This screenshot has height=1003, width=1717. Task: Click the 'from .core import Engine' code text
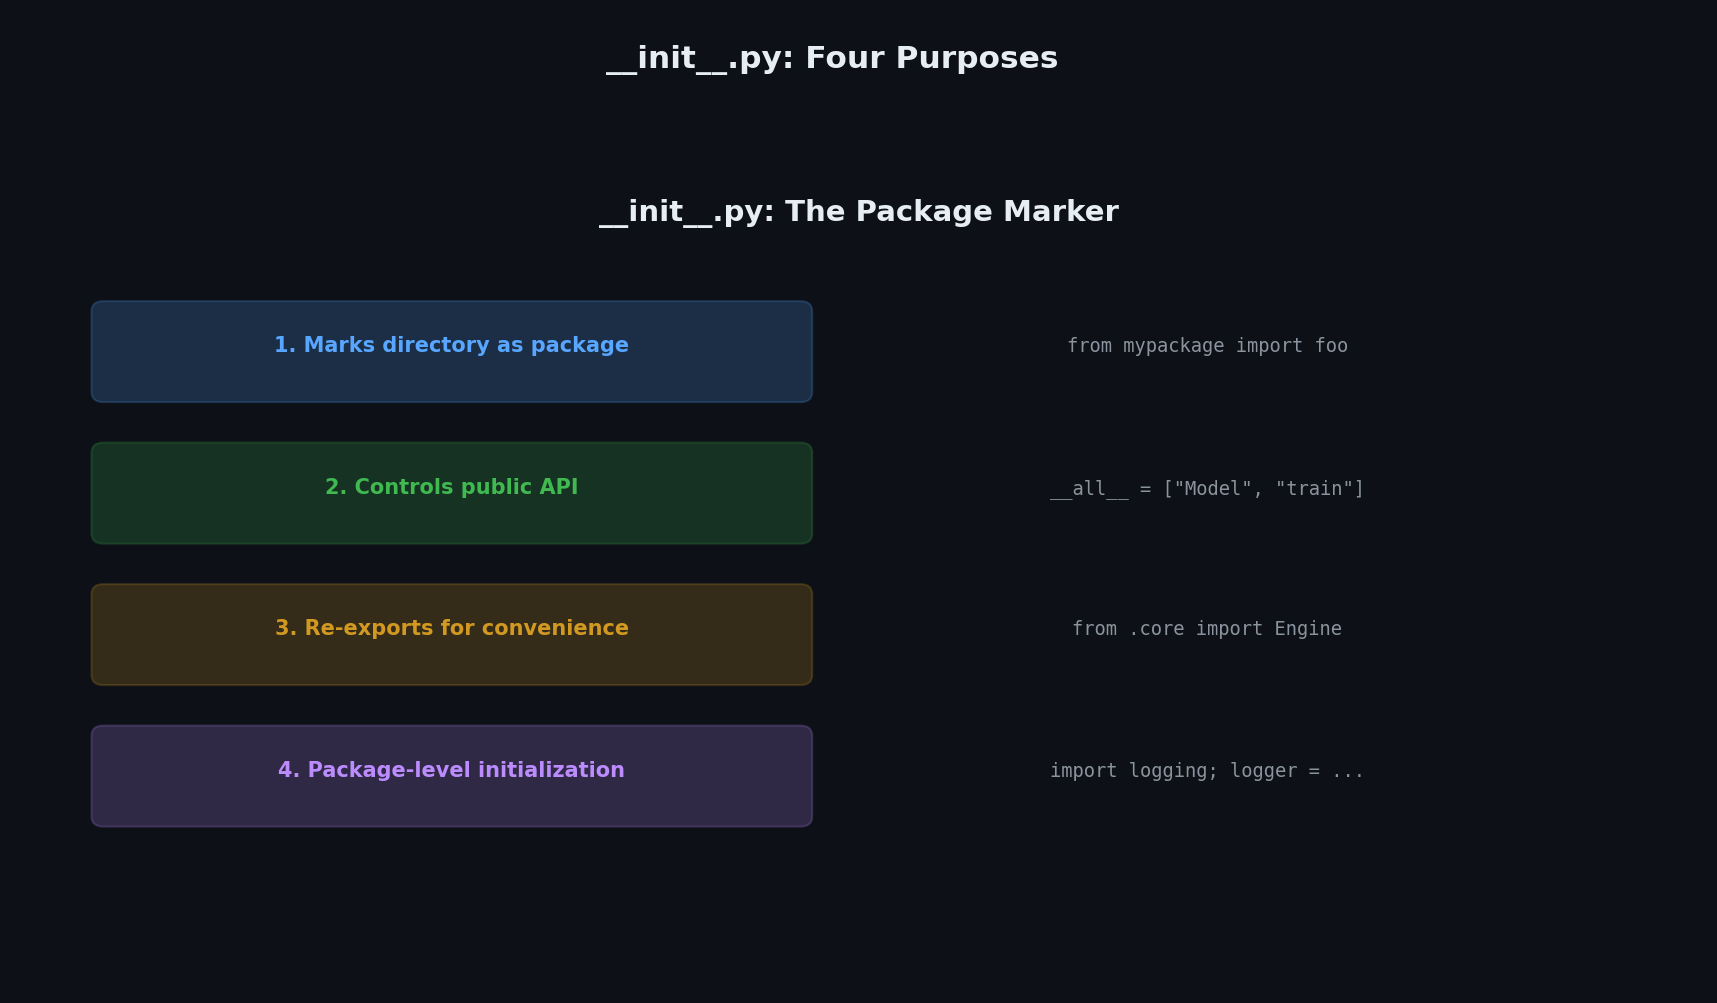pyautogui.click(x=1207, y=629)
